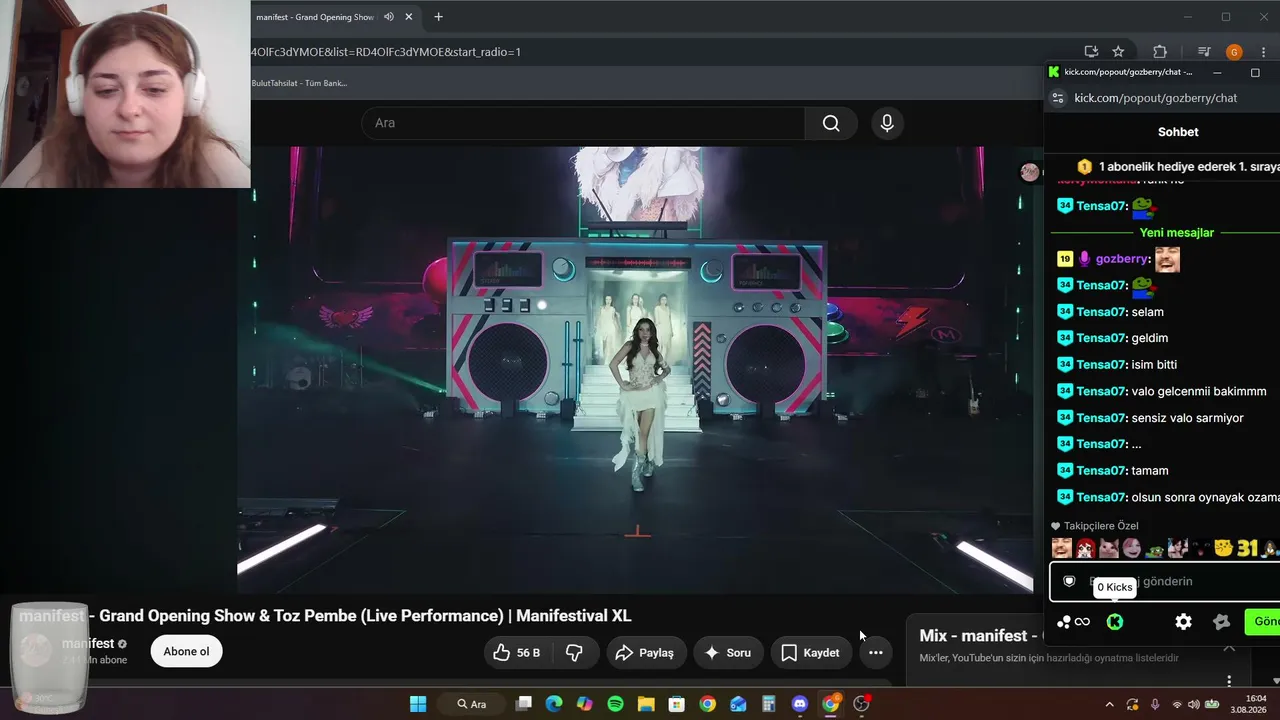Click the chat identity shield icon

tap(1069, 581)
